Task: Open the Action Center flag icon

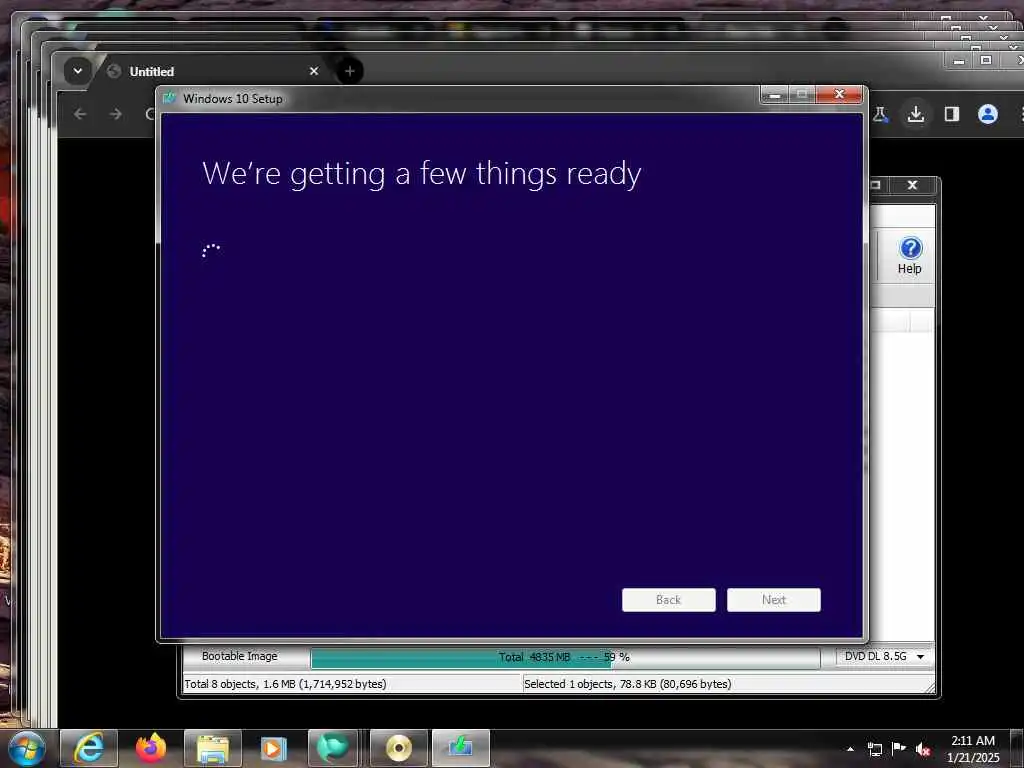Action: click(x=899, y=749)
